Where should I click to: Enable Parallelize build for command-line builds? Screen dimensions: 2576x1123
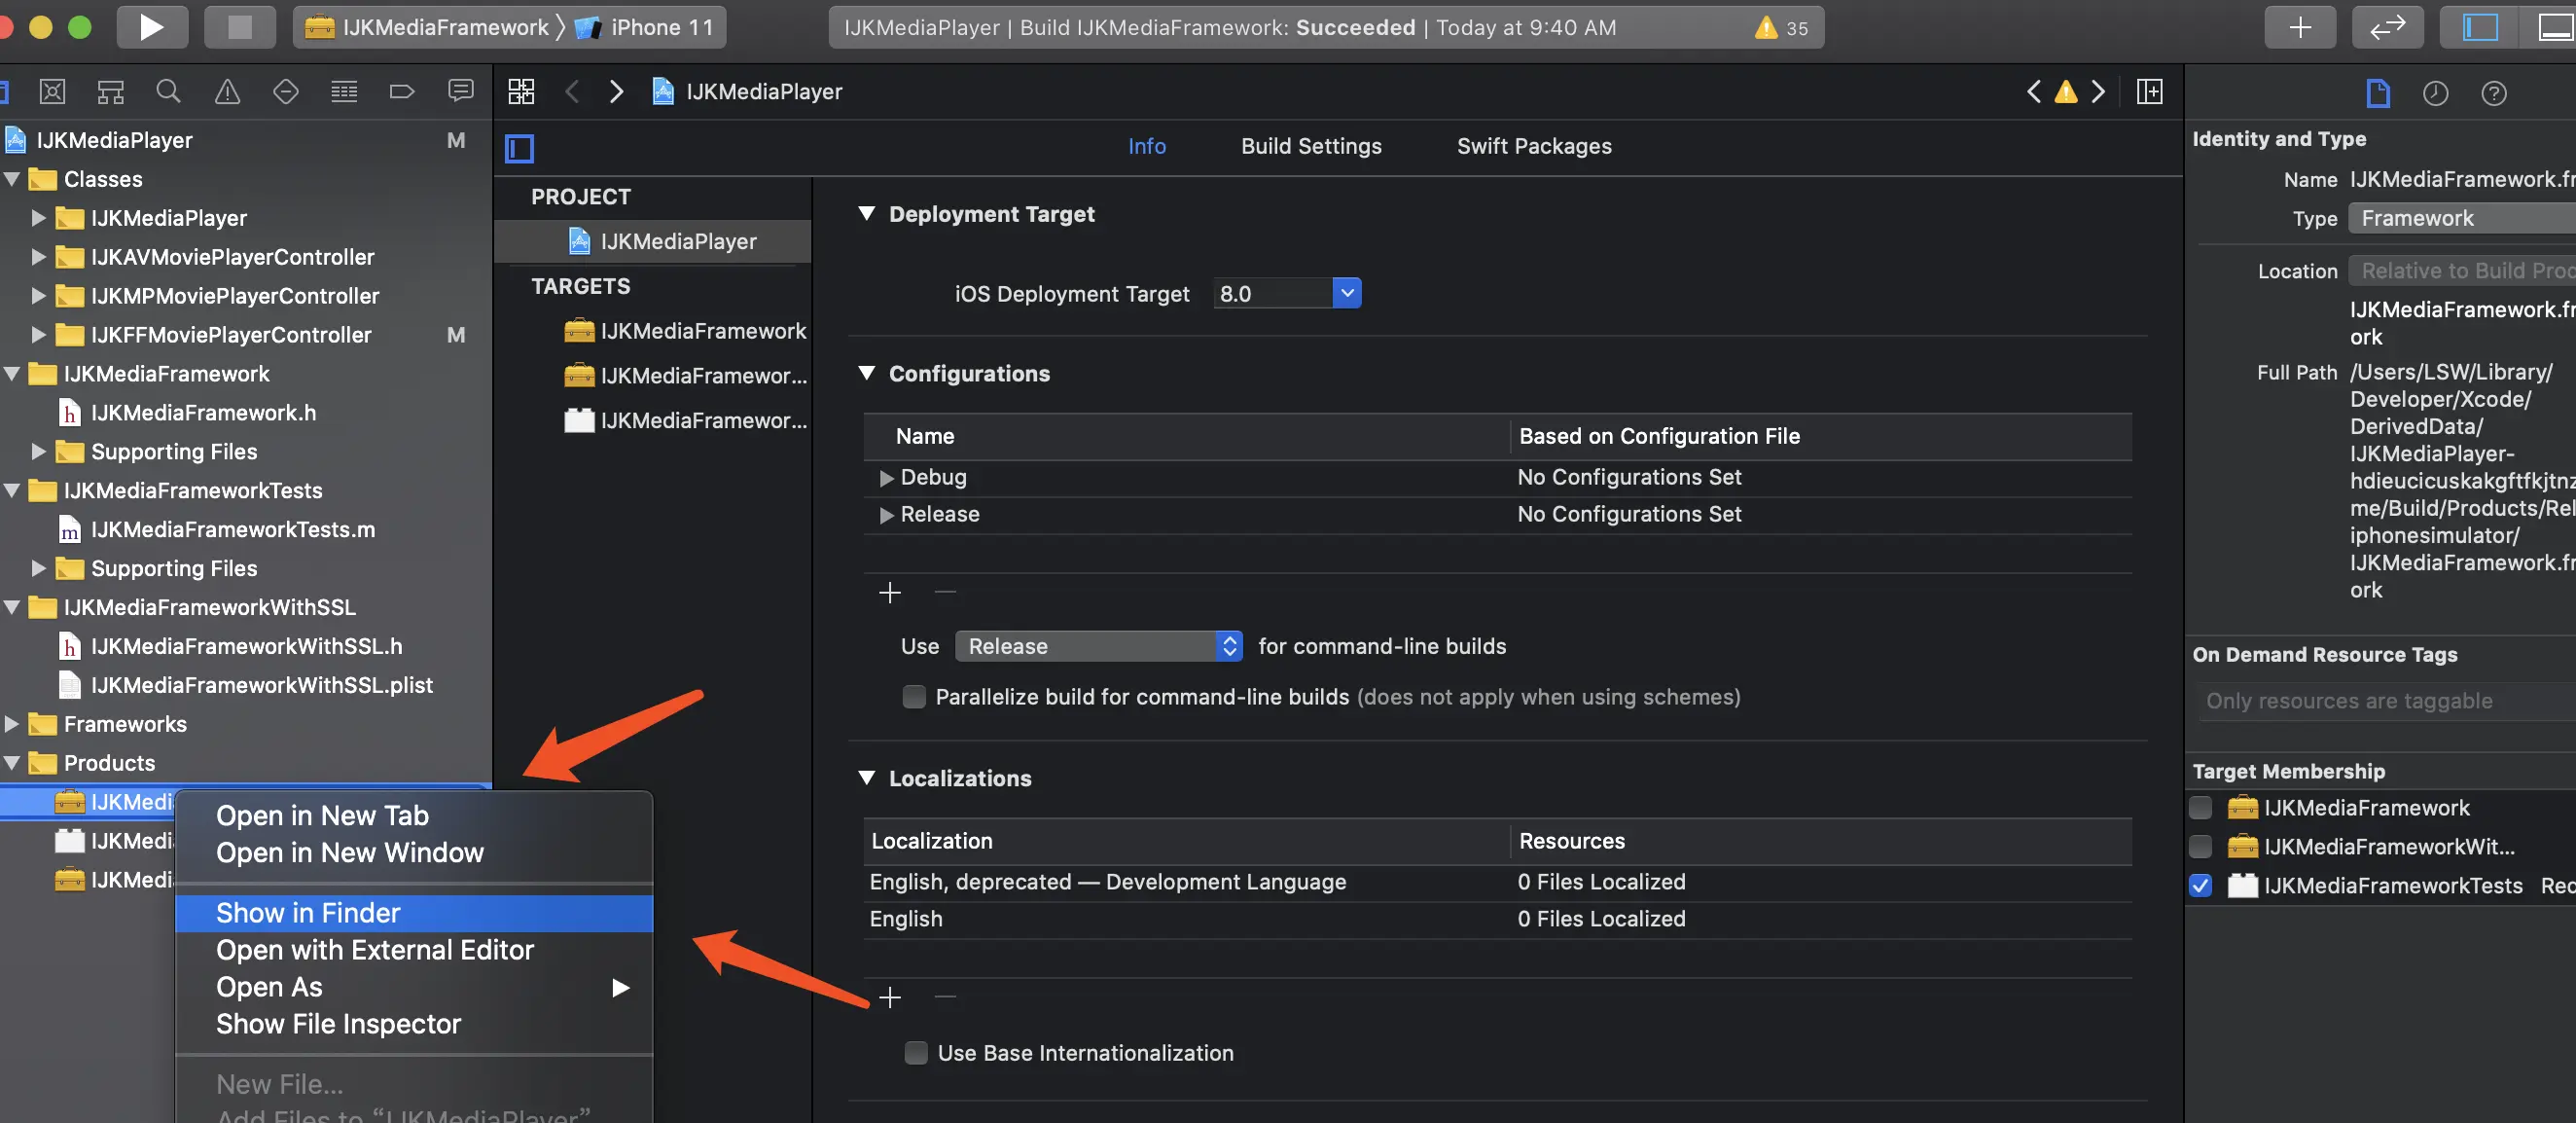(914, 697)
